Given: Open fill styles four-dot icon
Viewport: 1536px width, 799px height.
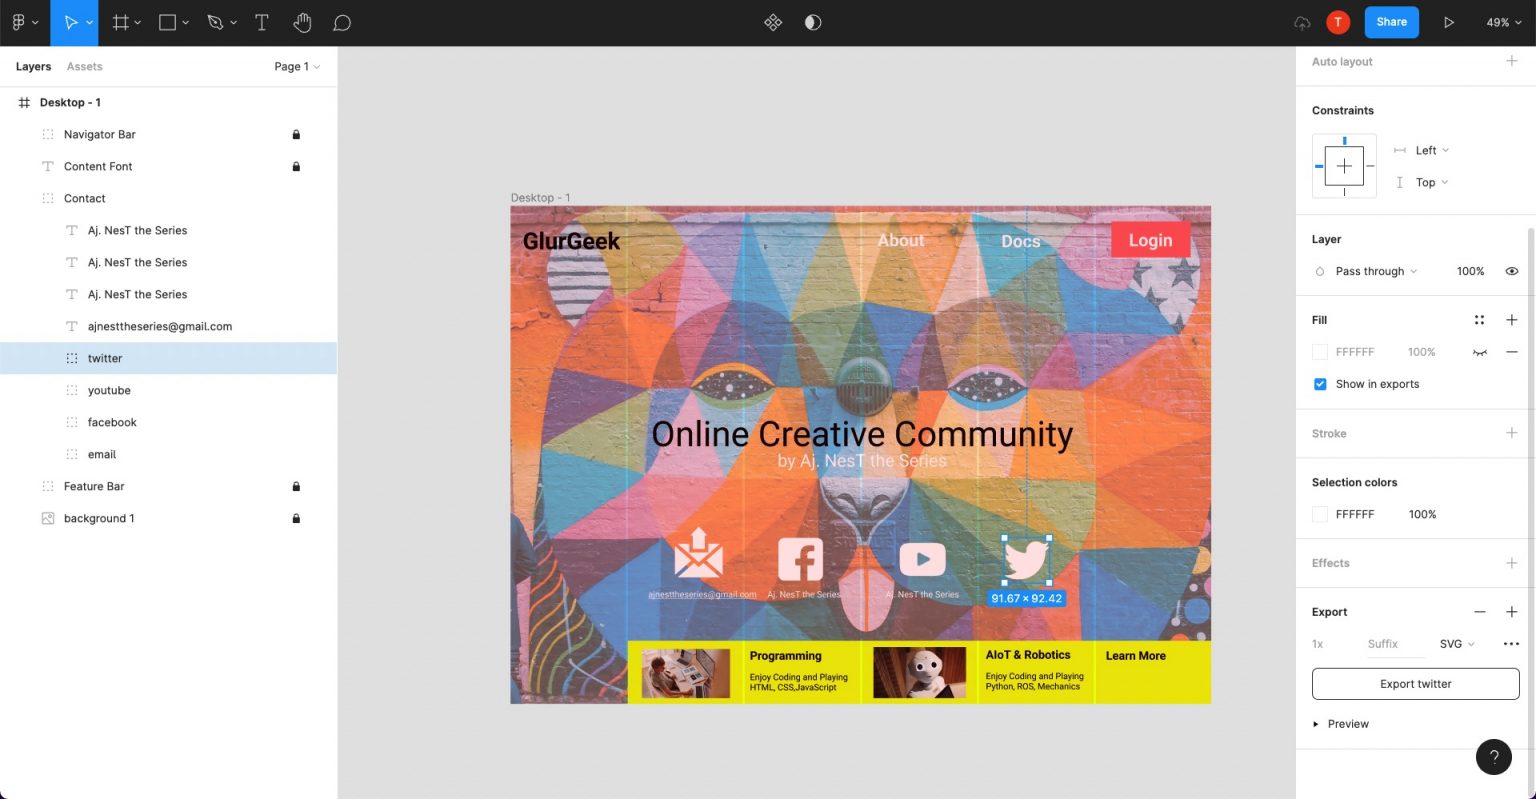Looking at the screenshot, I should click(1479, 320).
